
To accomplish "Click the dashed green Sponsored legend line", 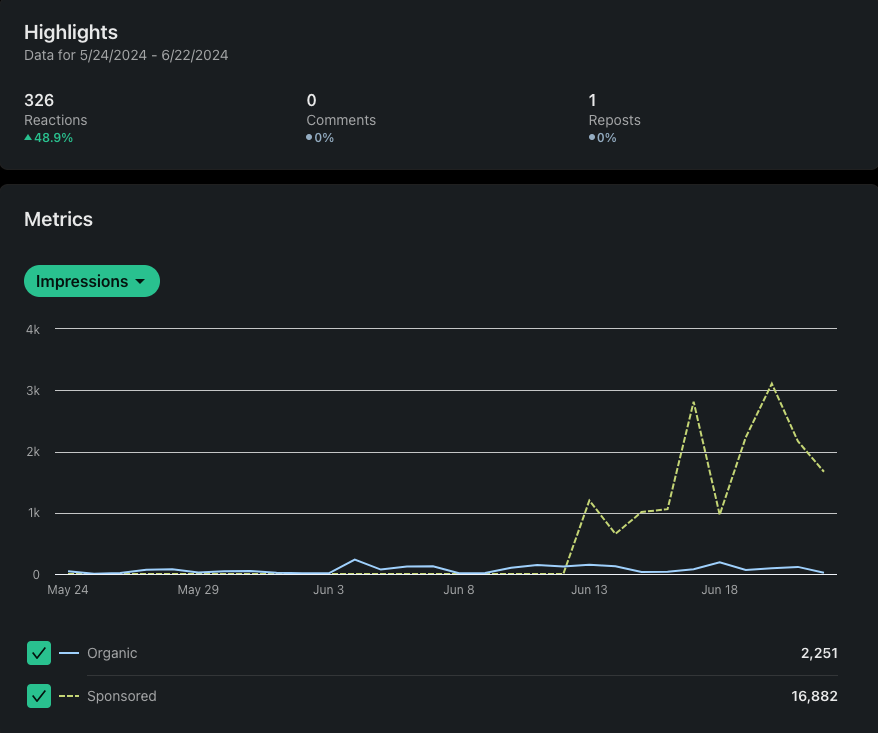I will pos(69,696).
